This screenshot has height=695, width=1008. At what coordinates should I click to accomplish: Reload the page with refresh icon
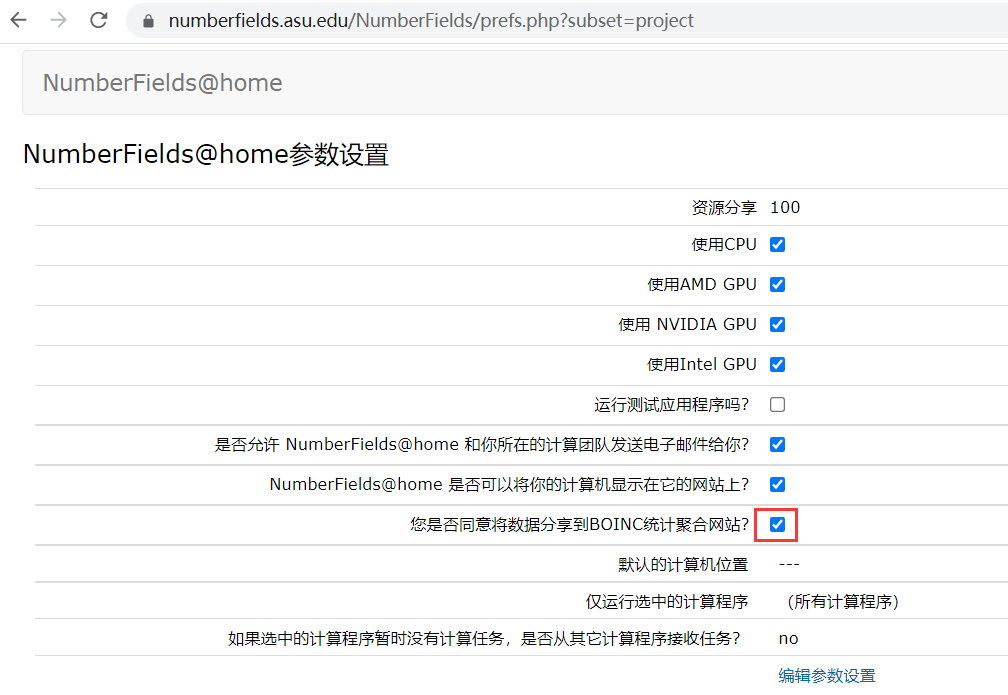click(x=98, y=20)
